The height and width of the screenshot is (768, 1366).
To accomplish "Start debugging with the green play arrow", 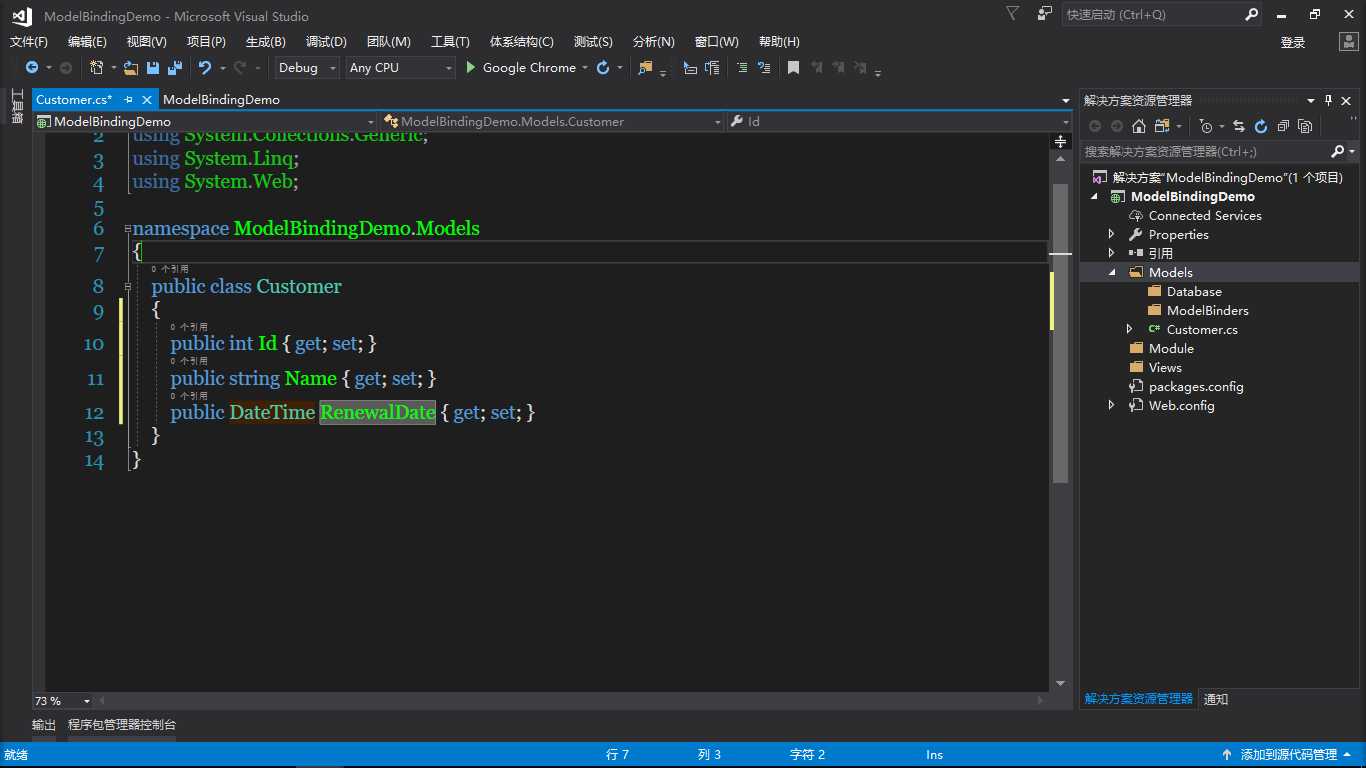I will (472, 68).
